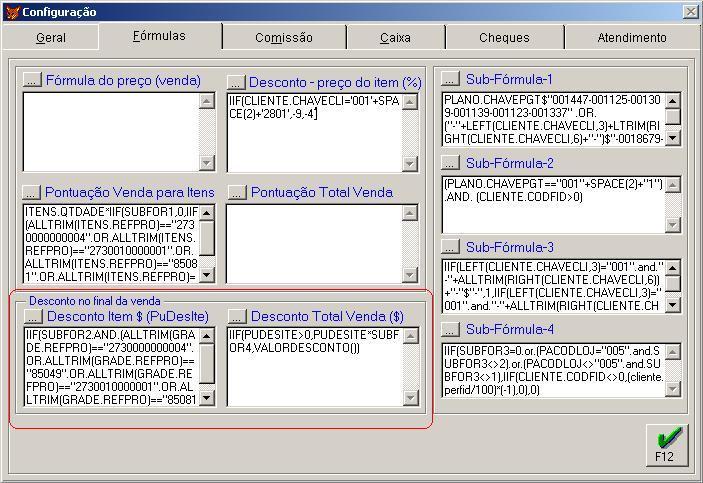
Task: Open editor button for Desconto Item $ (PuDesIte)
Action: tap(33, 316)
